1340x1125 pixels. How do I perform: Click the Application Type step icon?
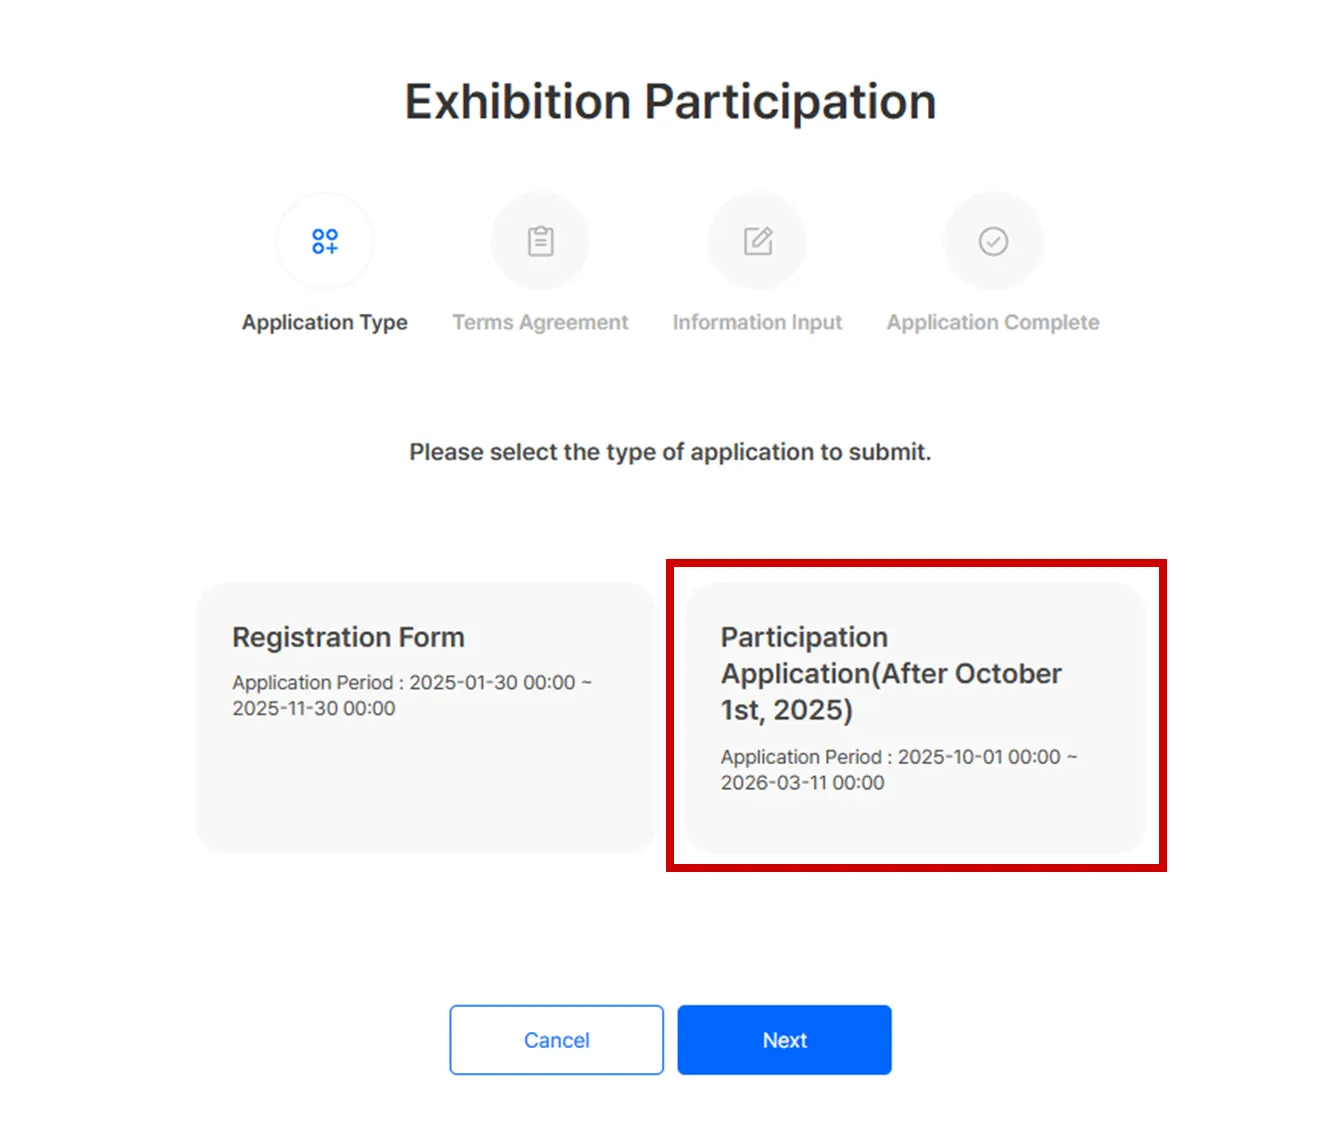click(325, 241)
